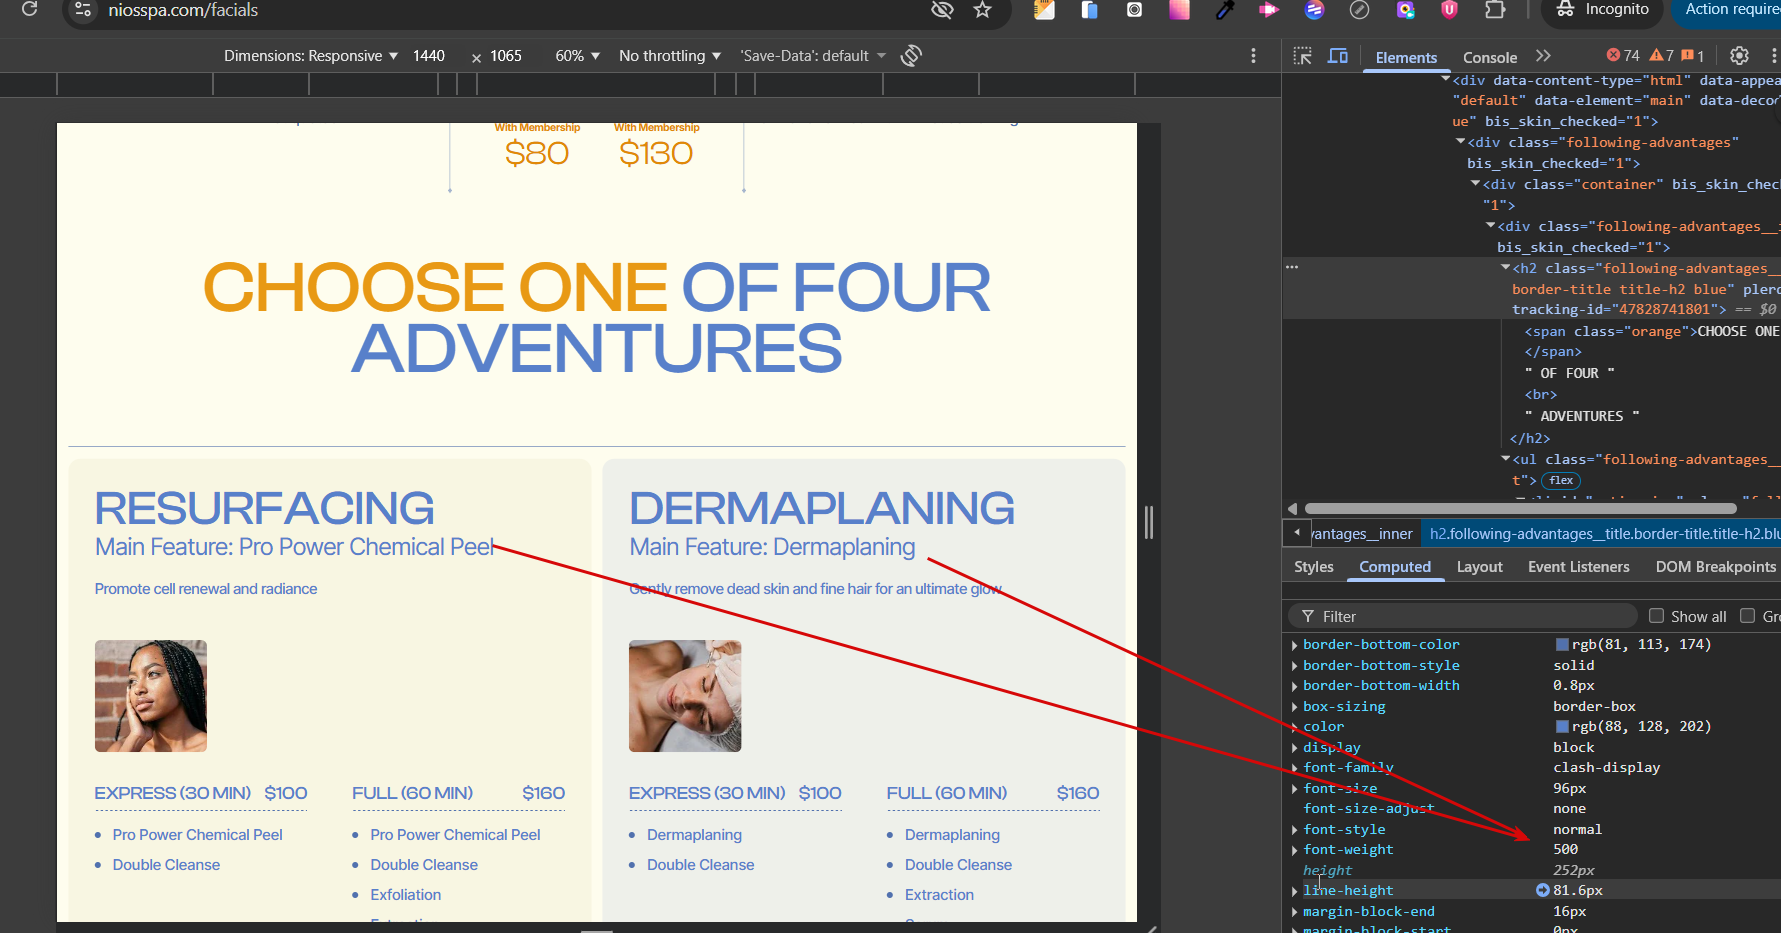
Task: Open the No throttling dropdown
Action: (669, 56)
